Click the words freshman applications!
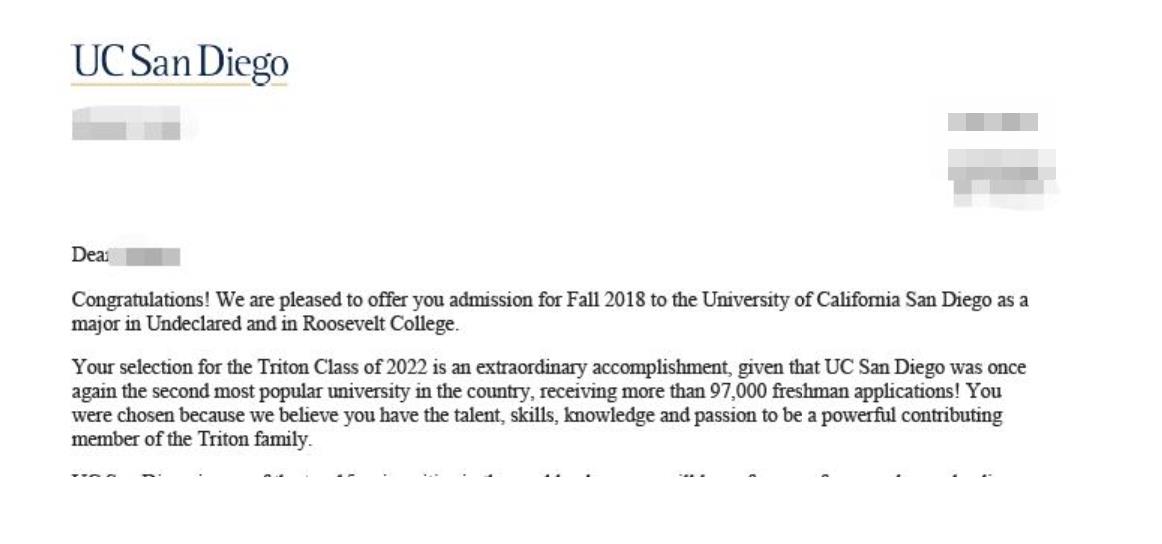The image size is (1162, 544). pyautogui.click(x=866, y=391)
